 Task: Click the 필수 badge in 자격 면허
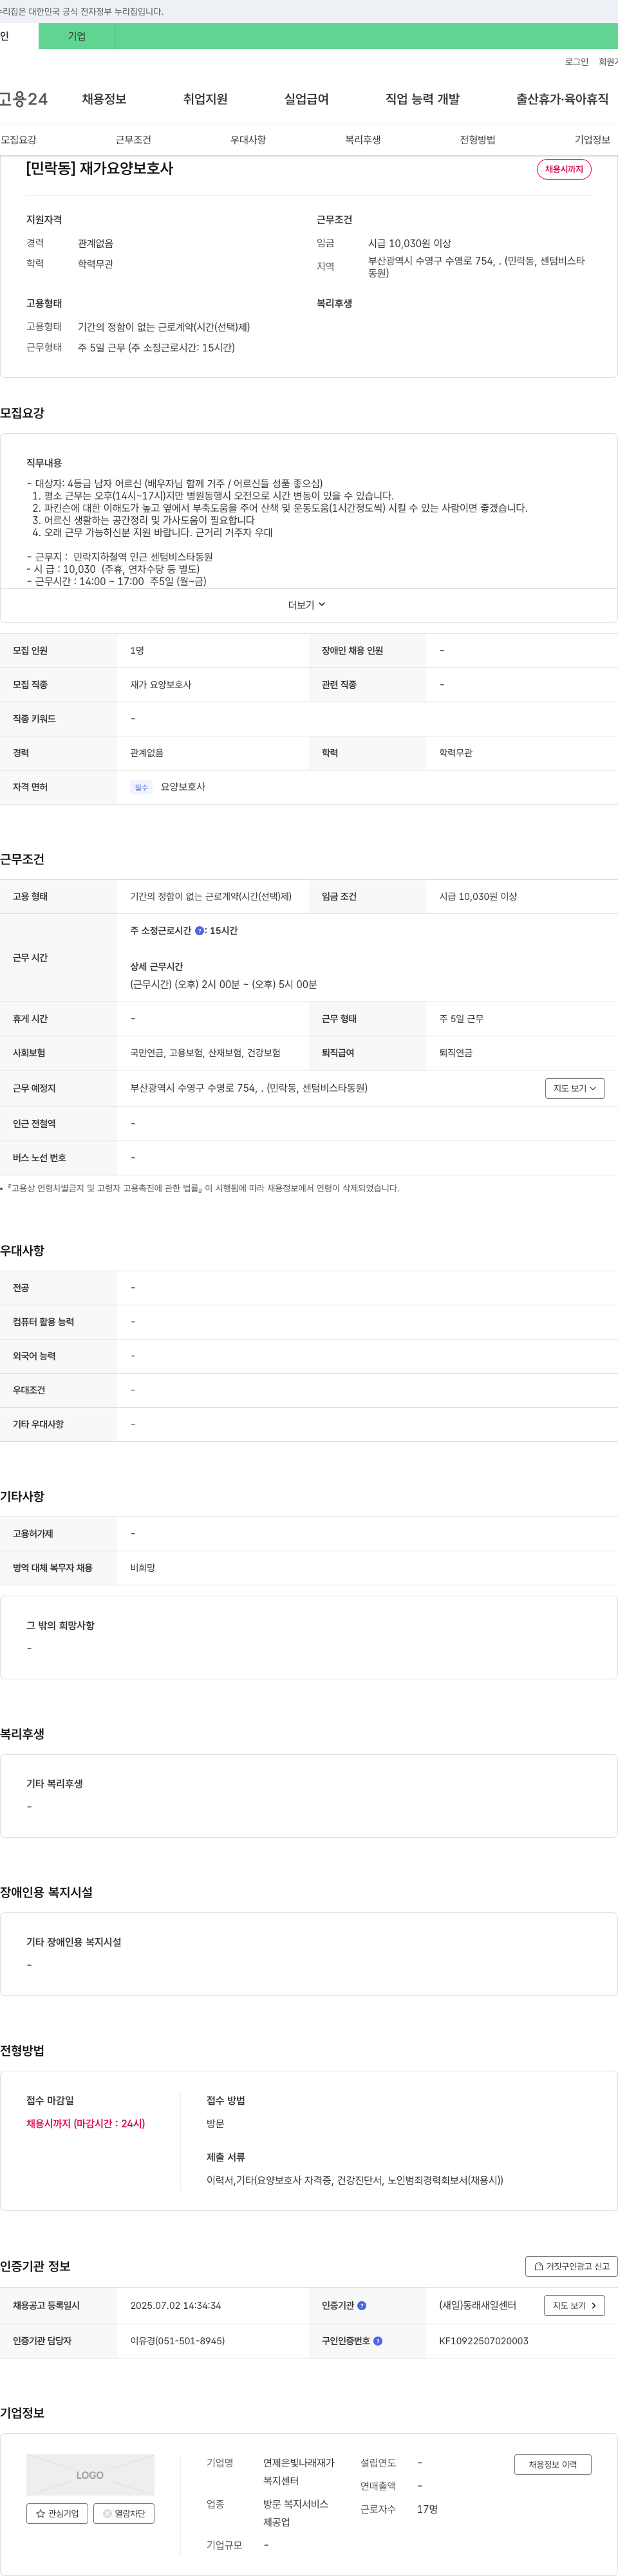141,787
